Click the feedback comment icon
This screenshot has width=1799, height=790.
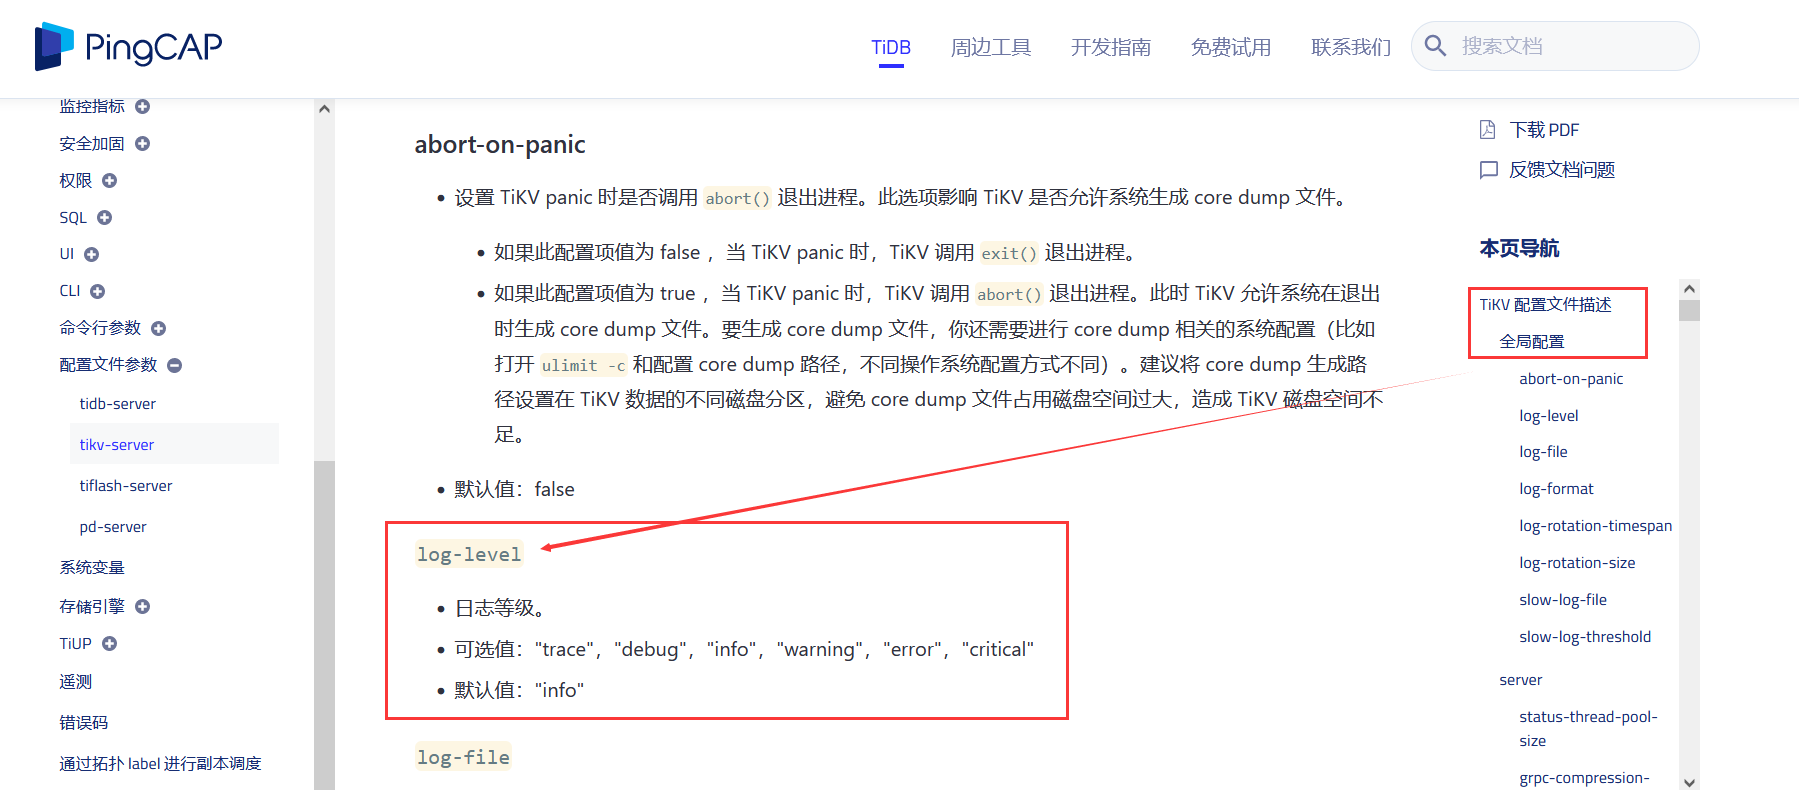pos(1488,170)
